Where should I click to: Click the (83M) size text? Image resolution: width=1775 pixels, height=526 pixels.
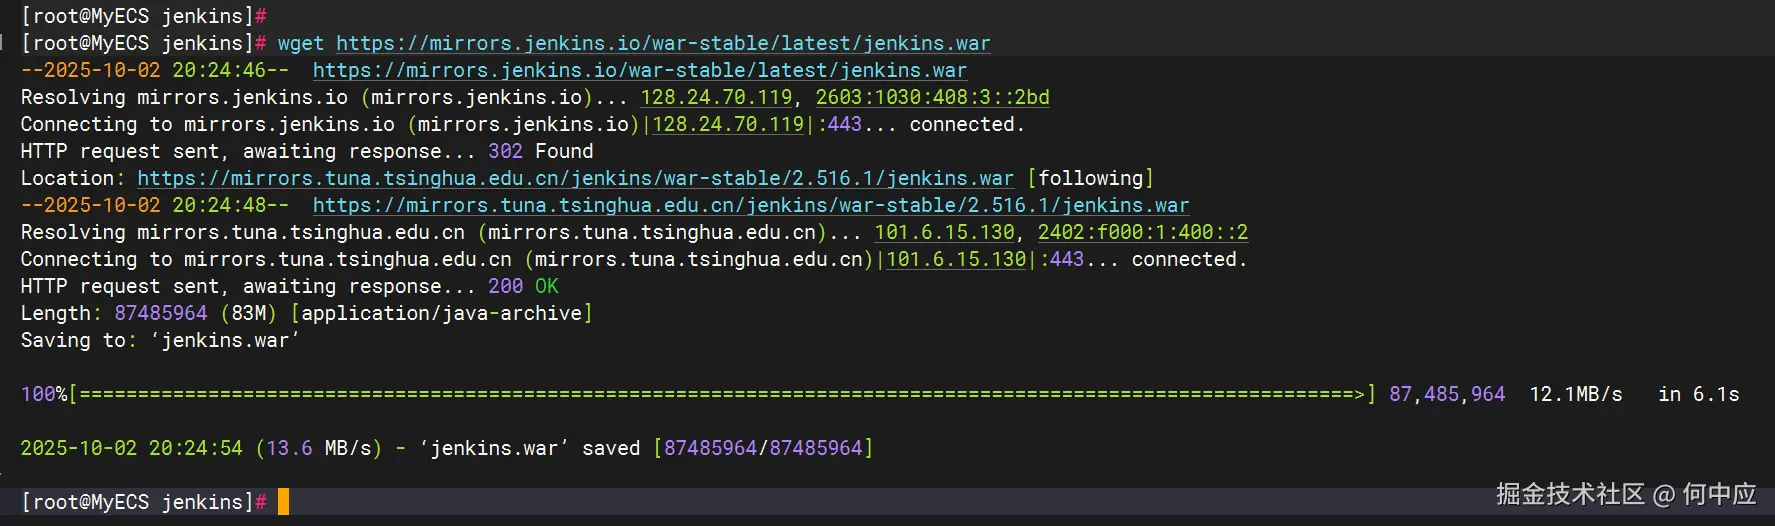(x=249, y=313)
